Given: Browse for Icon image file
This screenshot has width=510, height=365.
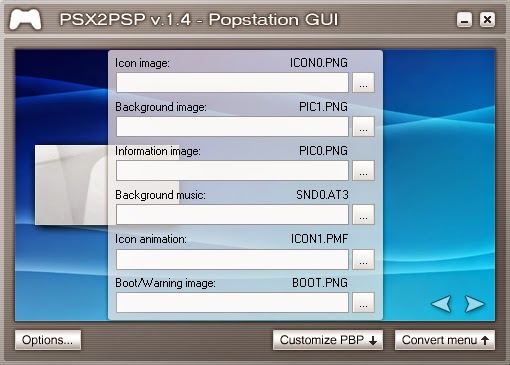Looking at the screenshot, I should click(363, 82).
